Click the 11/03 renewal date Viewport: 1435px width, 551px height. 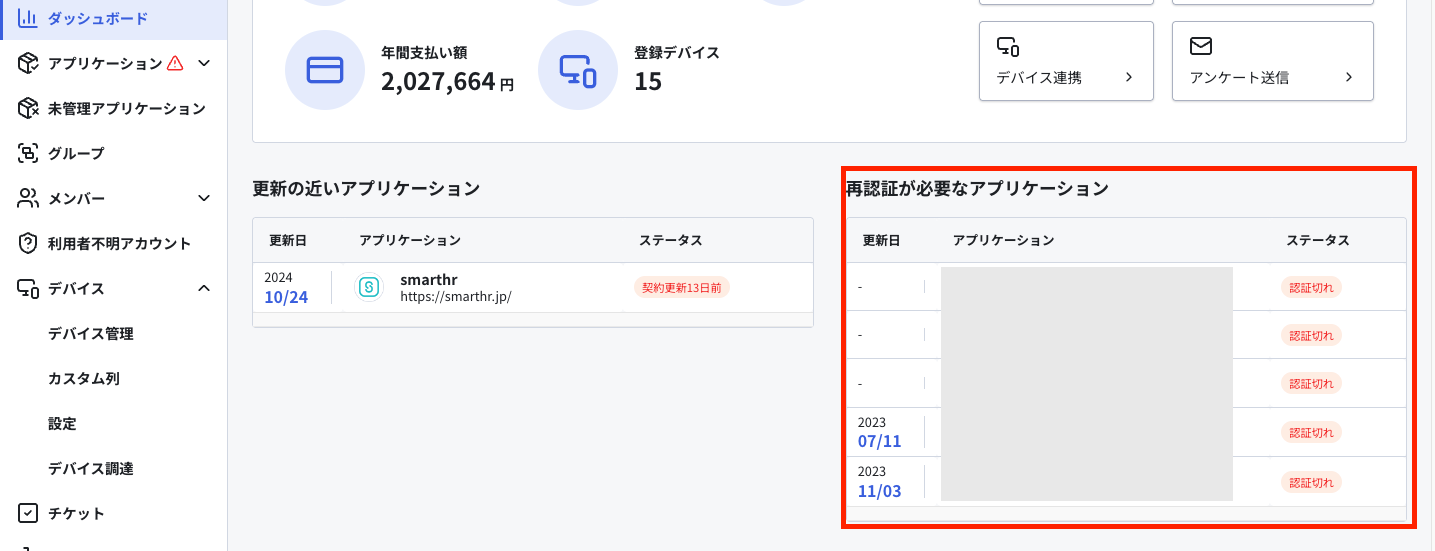tap(880, 490)
